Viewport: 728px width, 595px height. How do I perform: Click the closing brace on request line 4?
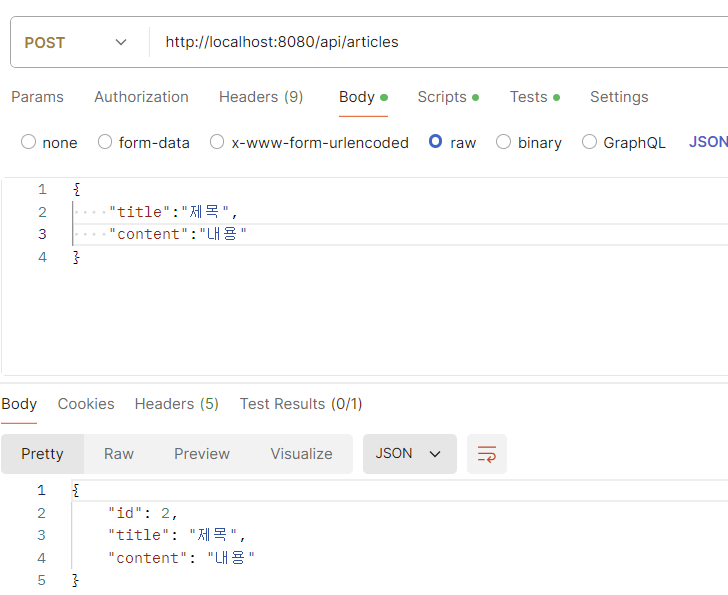[76, 257]
